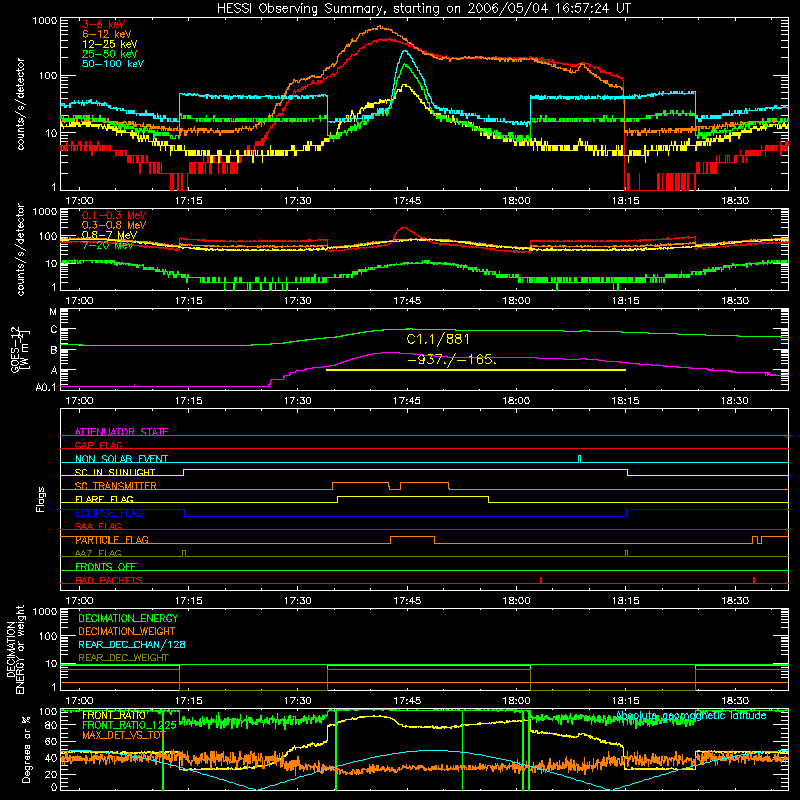
Task: Click the C1.1/881 flare annotation
Action: click(x=438, y=339)
